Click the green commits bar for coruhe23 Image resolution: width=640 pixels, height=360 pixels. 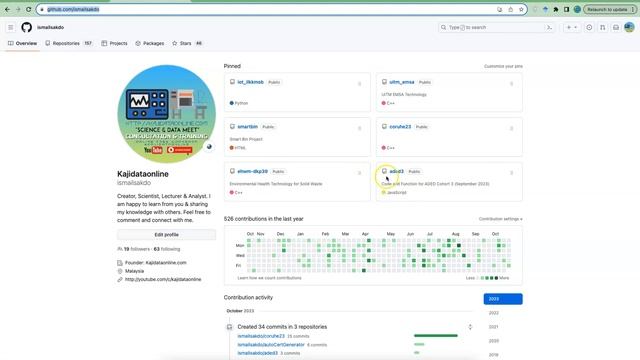pos(436,336)
